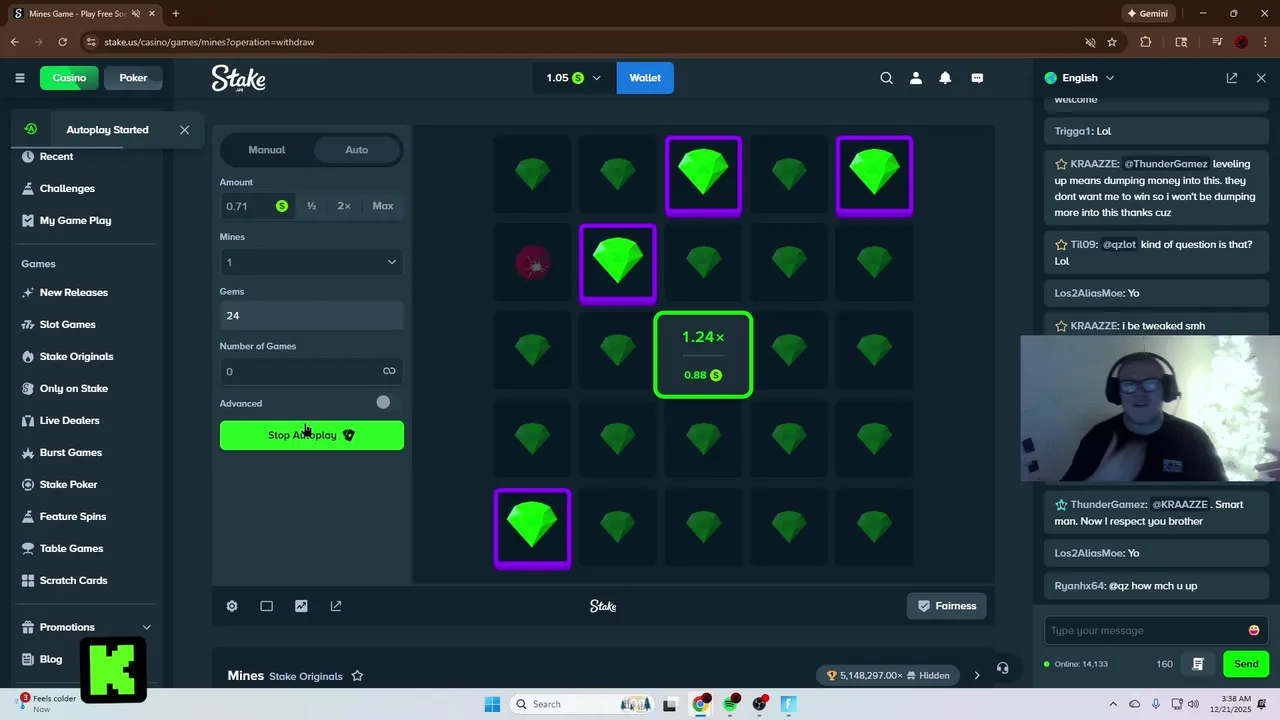Viewport: 1280px width, 720px height.
Task: Click the revealed mine tile
Action: point(532,263)
